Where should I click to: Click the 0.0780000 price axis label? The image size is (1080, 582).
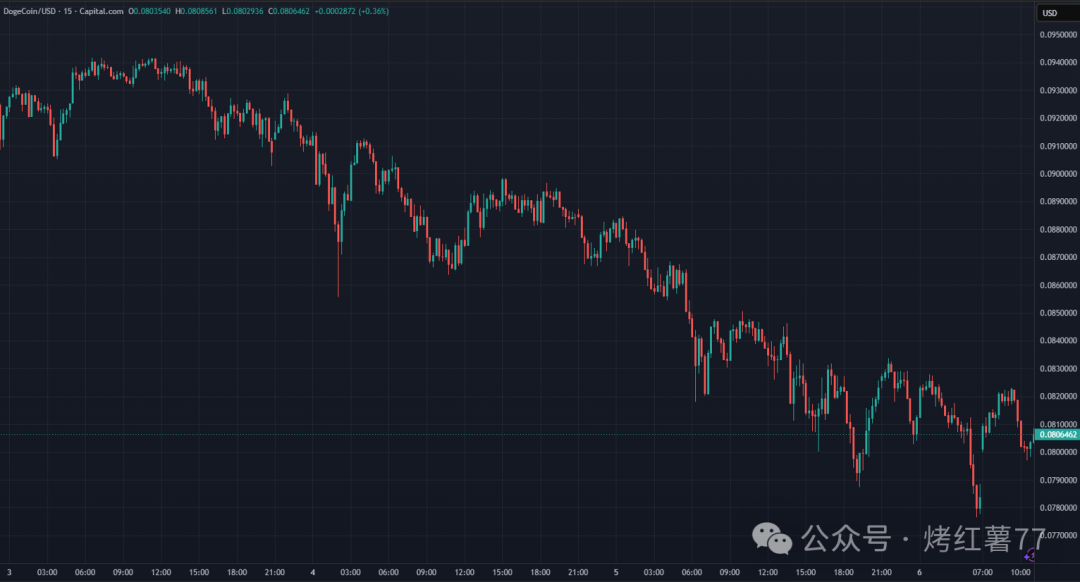click(1058, 508)
